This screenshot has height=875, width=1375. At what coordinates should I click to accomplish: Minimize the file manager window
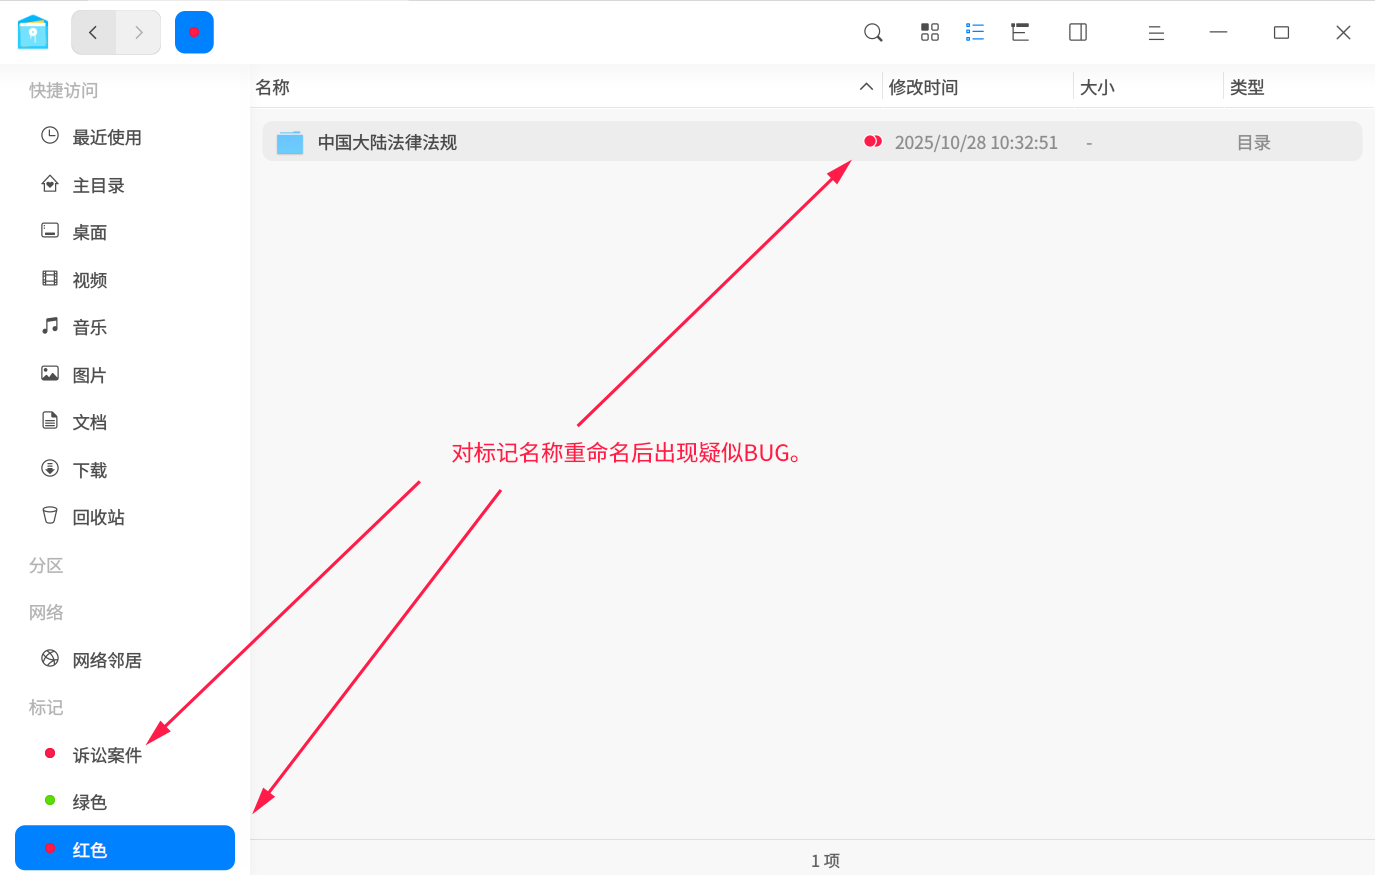(1218, 32)
